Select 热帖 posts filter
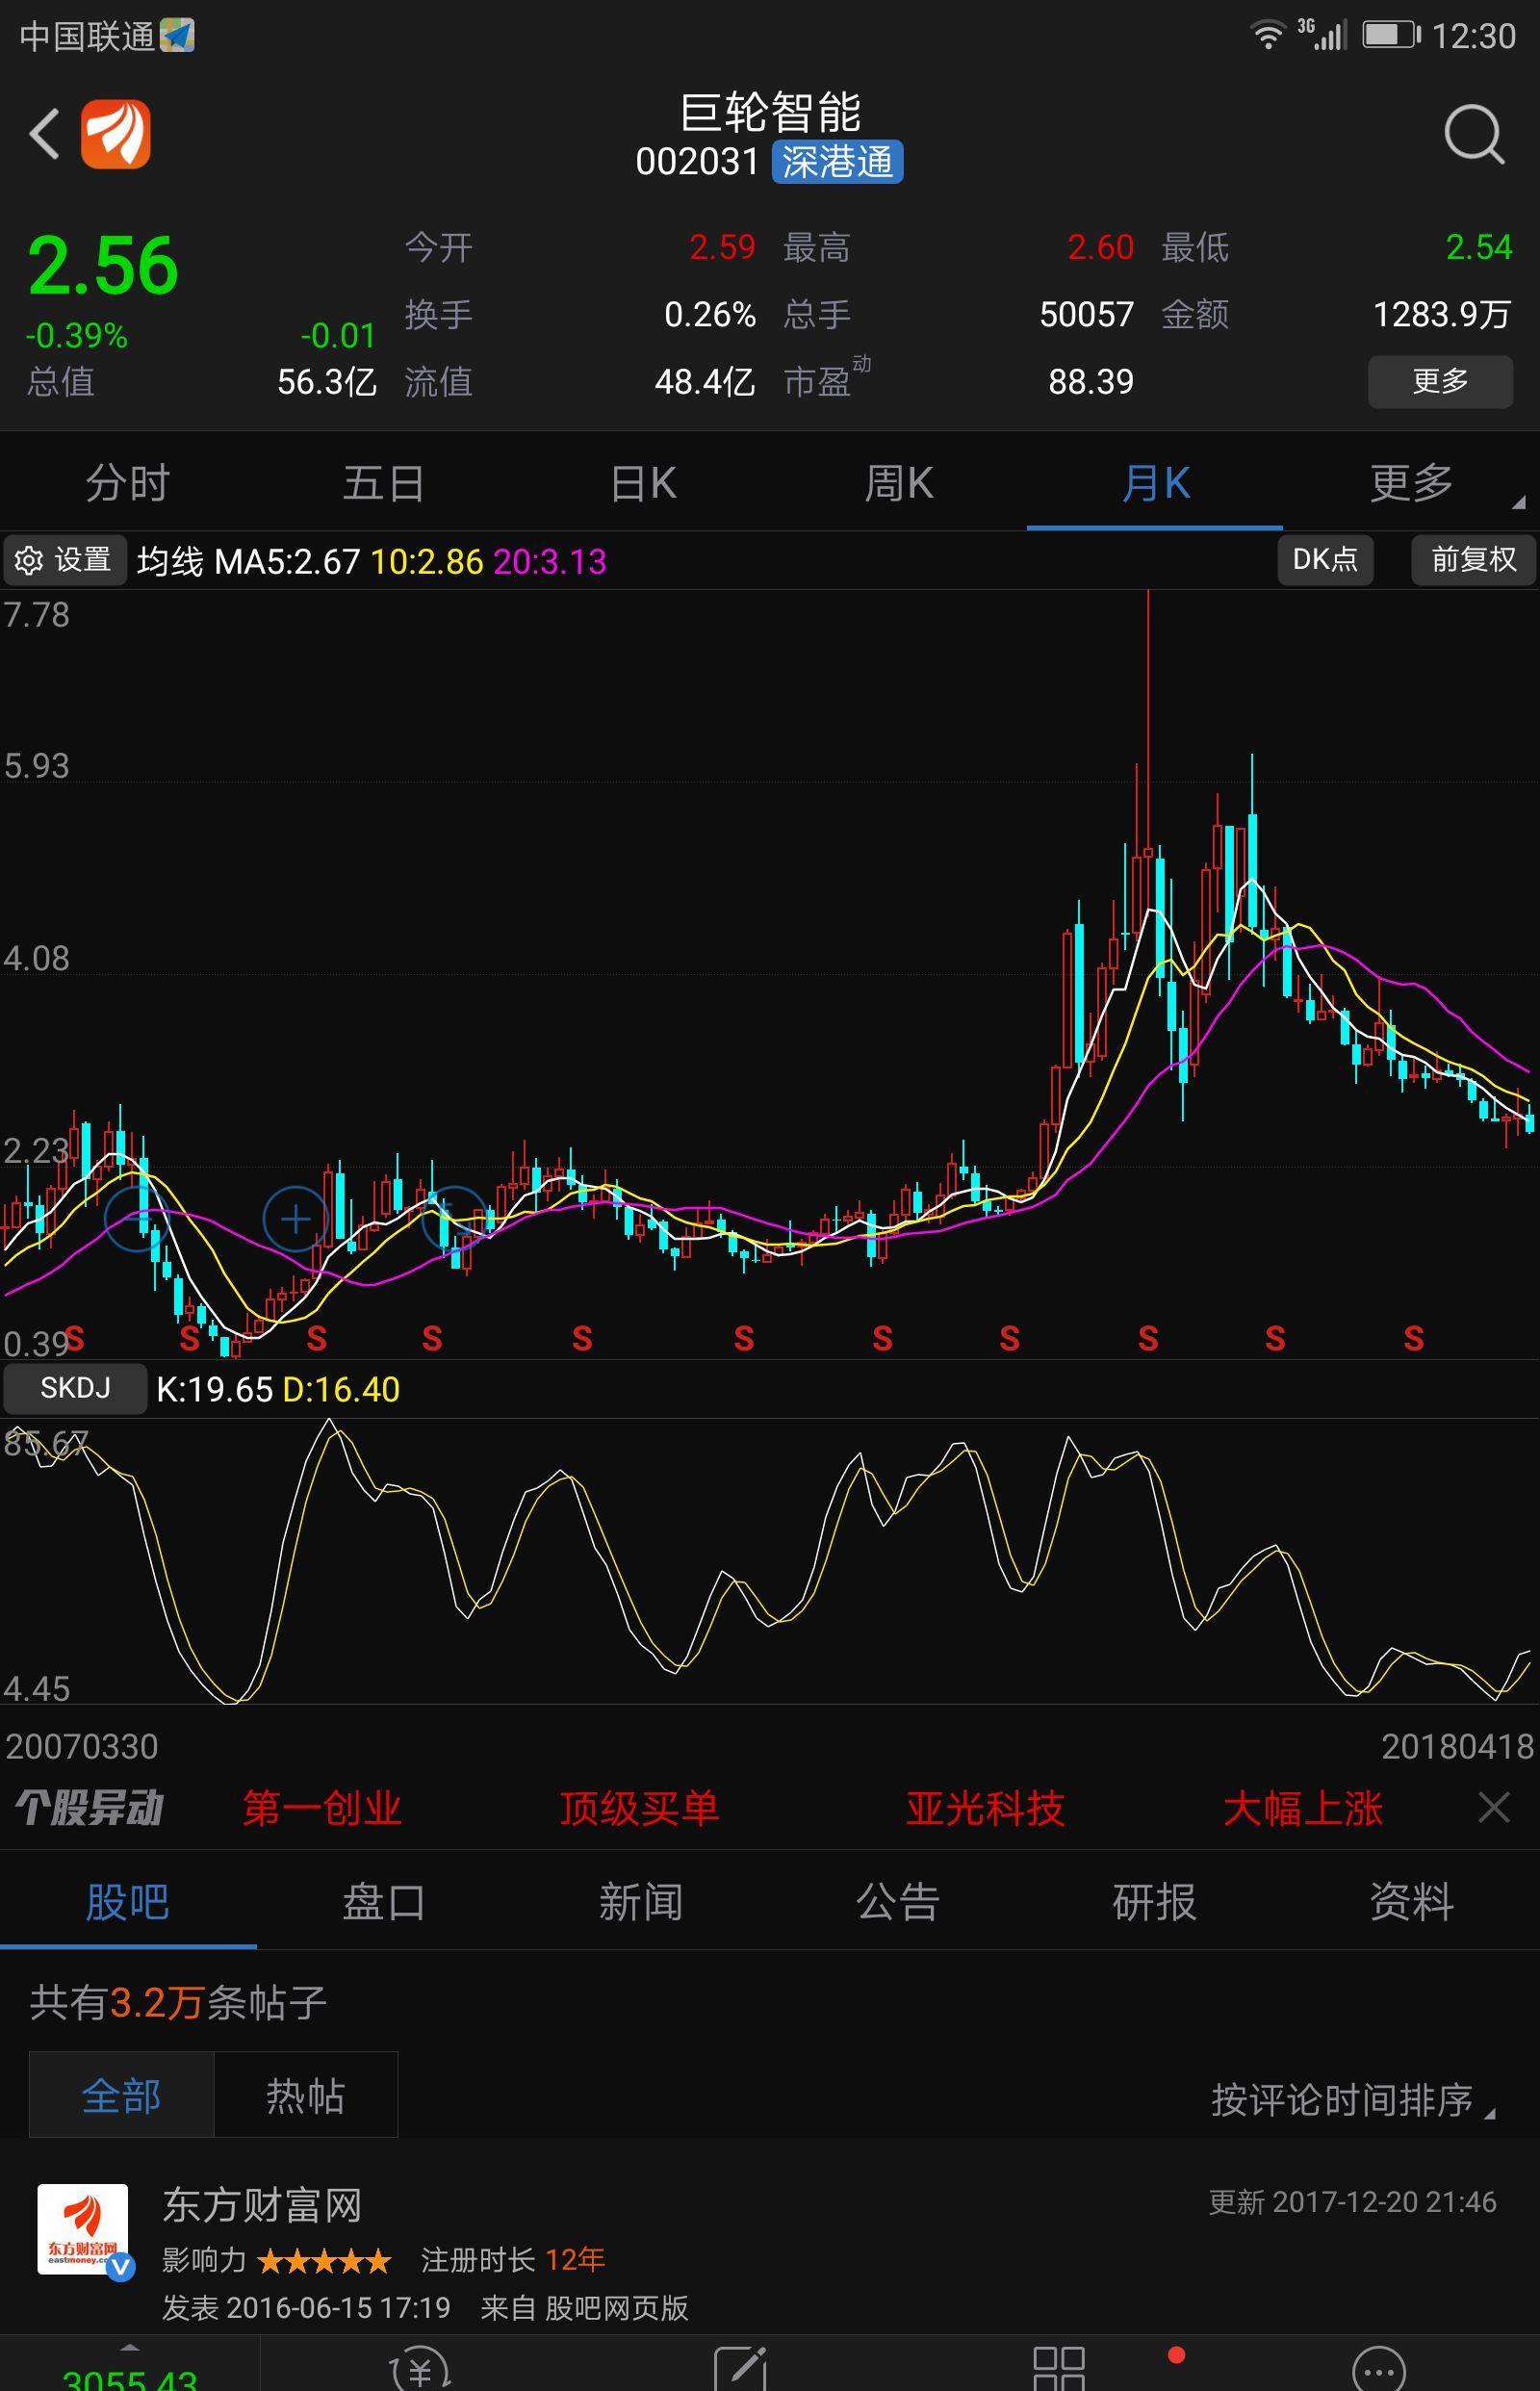 (306, 2095)
